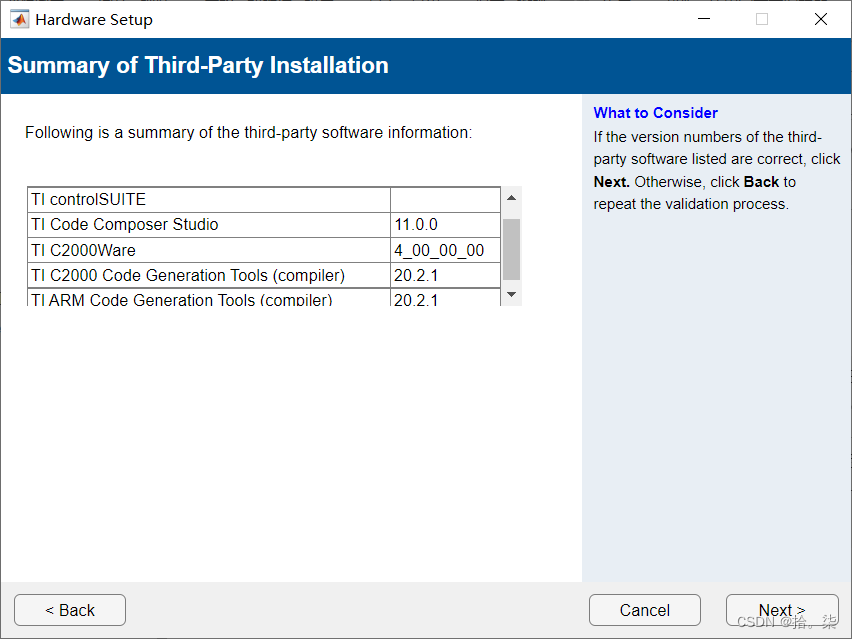Click the table's vertical scrollbar thumb
852x639 pixels.
[x=511, y=249]
